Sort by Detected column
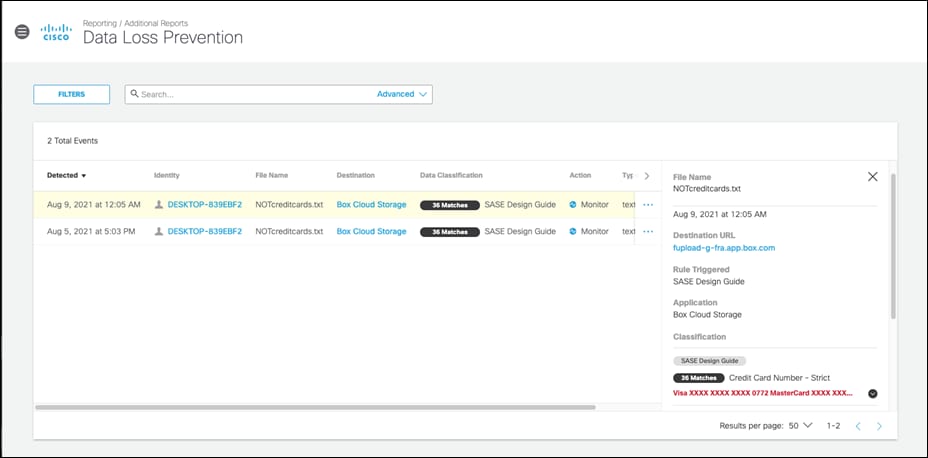The width and height of the screenshot is (928, 458). pos(66,176)
